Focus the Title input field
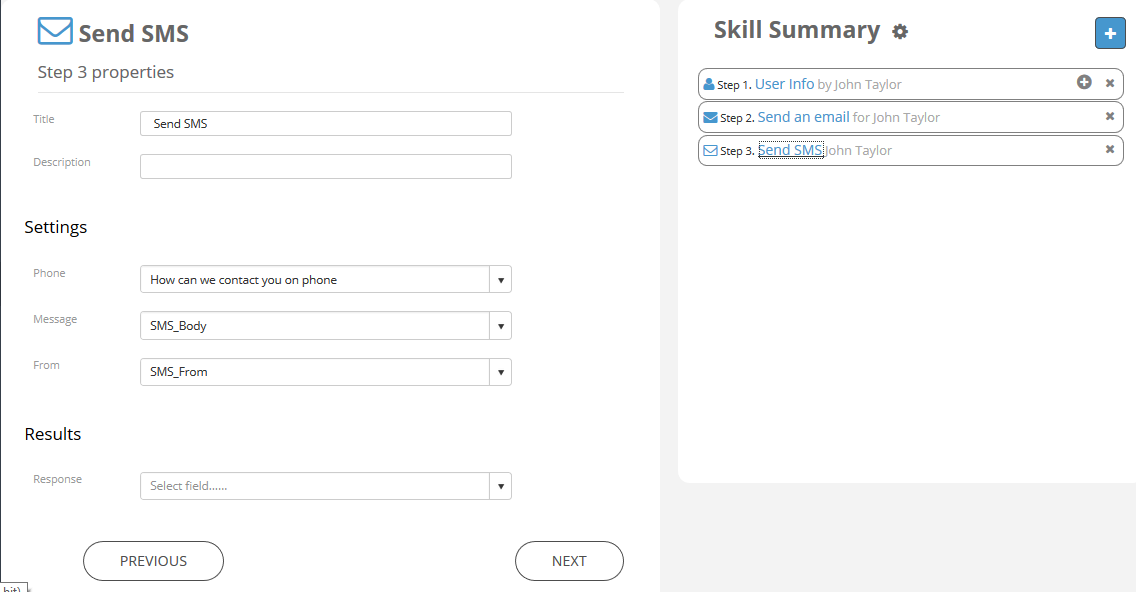The height and width of the screenshot is (592, 1136). (x=326, y=124)
